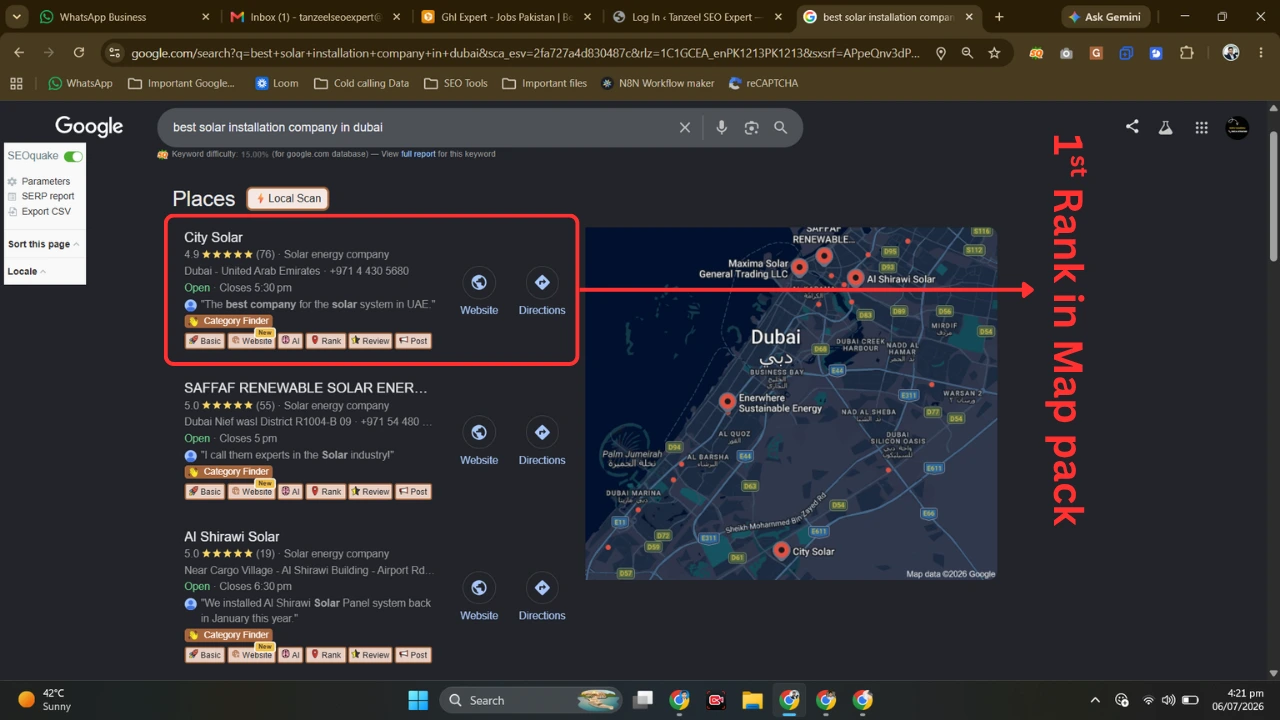Viewport: 1280px width, 720px height.
Task: Click Review button under SAFFAF Renewable
Action: [x=370, y=491]
